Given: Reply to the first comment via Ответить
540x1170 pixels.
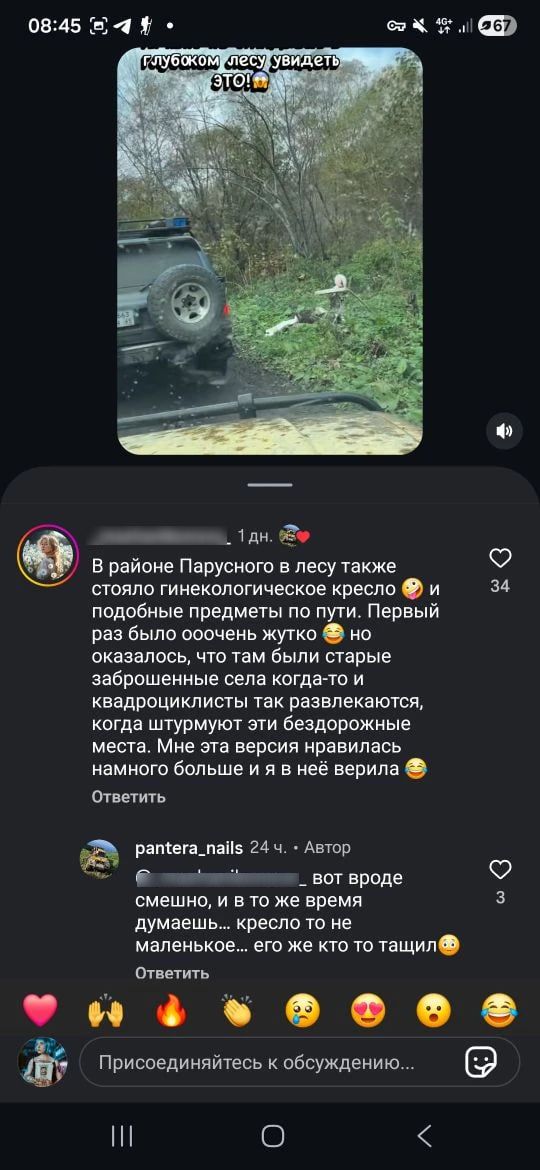Looking at the screenshot, I should pyautogui.click(x=128, y=797).
